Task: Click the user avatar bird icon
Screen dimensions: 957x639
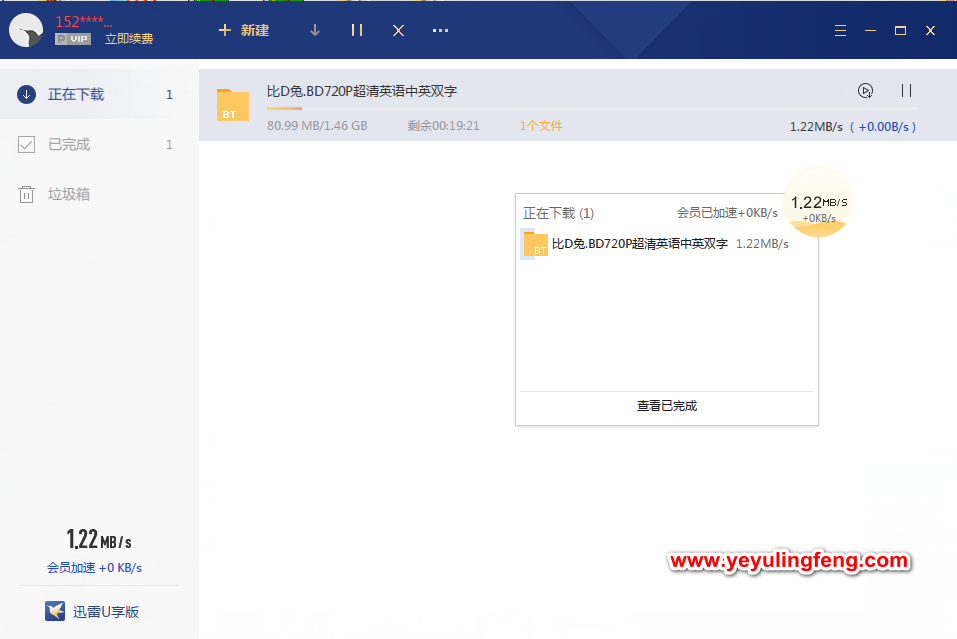Action: (26, 30)
